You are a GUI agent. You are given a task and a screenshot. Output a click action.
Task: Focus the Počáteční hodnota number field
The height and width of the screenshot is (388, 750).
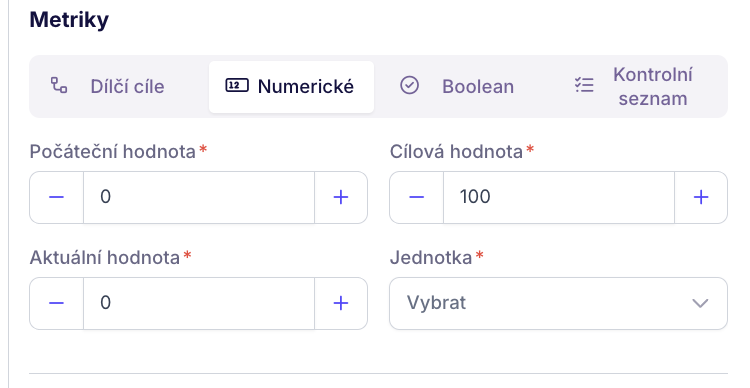click(x=199, y=197)
